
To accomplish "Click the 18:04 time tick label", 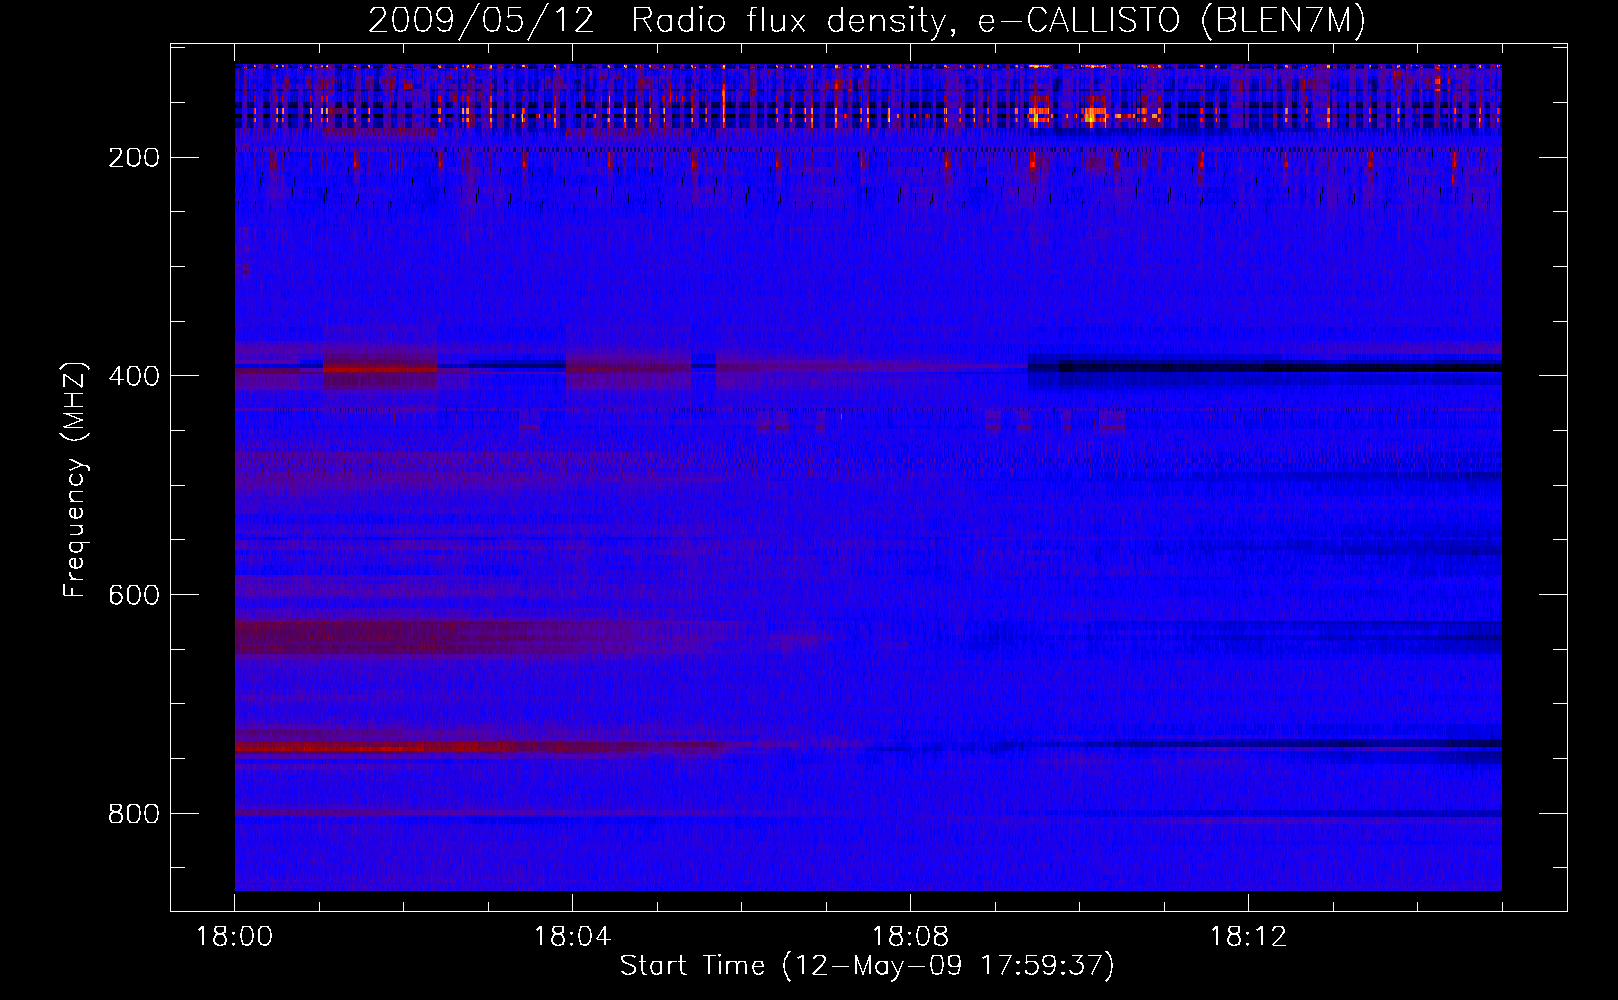I will coord(572,937).
